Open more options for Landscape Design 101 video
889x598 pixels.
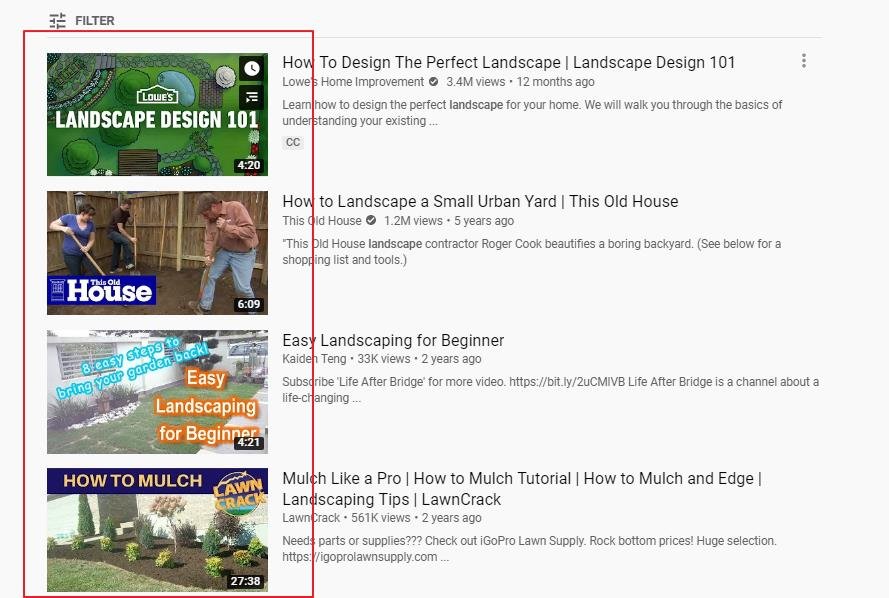pyautogui.click(x=803, y=61)
